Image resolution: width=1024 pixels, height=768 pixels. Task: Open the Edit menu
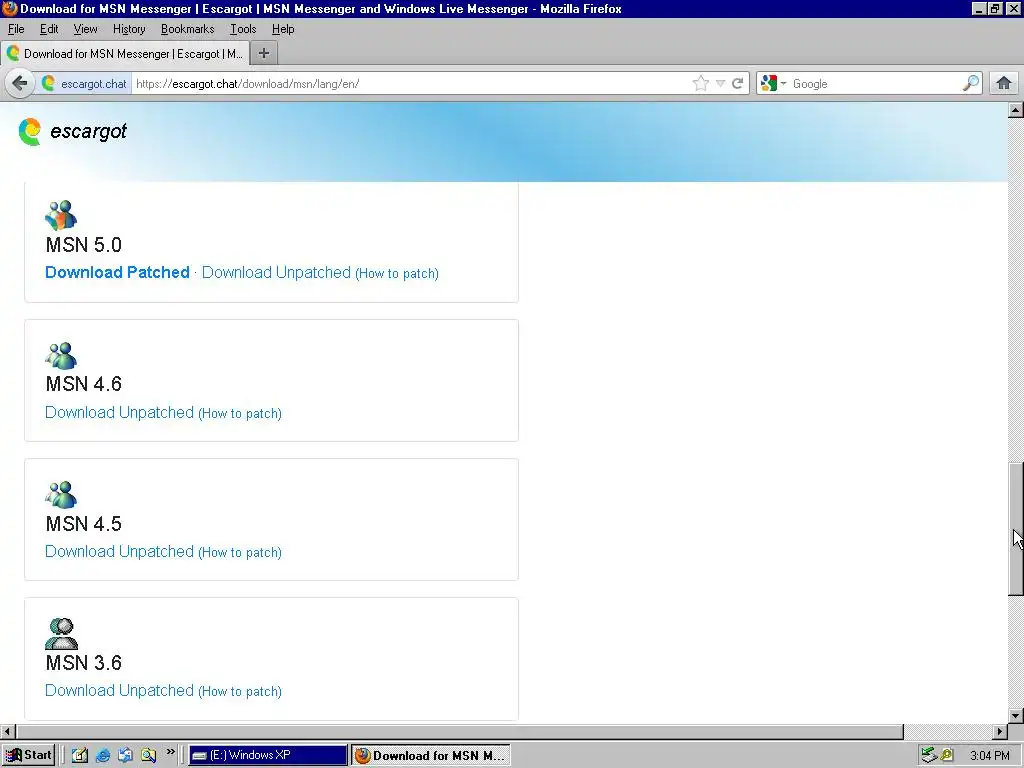tap(49, 29)
